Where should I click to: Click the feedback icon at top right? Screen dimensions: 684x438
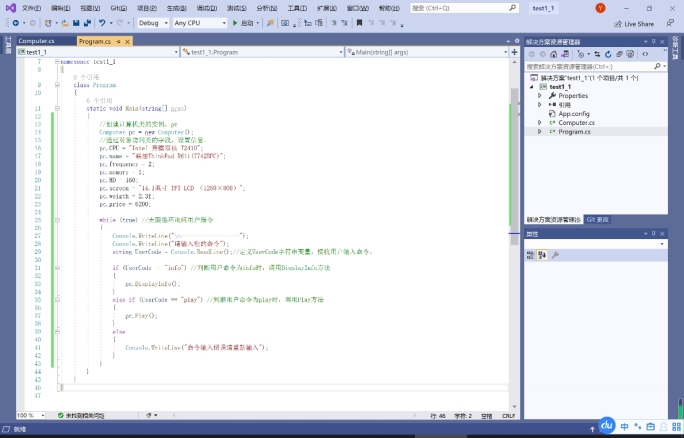[670, 23]
